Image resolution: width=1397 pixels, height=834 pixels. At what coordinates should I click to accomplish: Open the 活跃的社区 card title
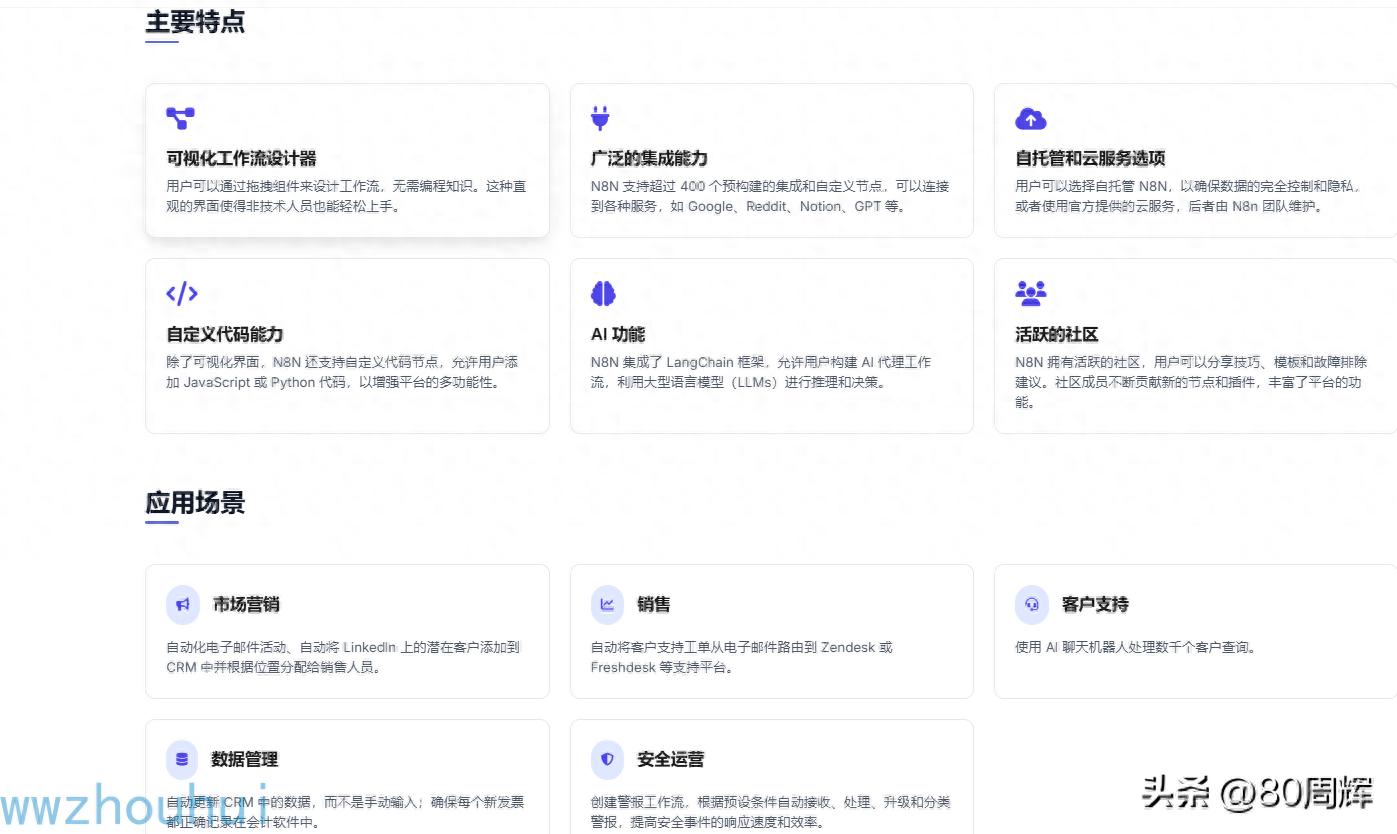pos(1056,334)
